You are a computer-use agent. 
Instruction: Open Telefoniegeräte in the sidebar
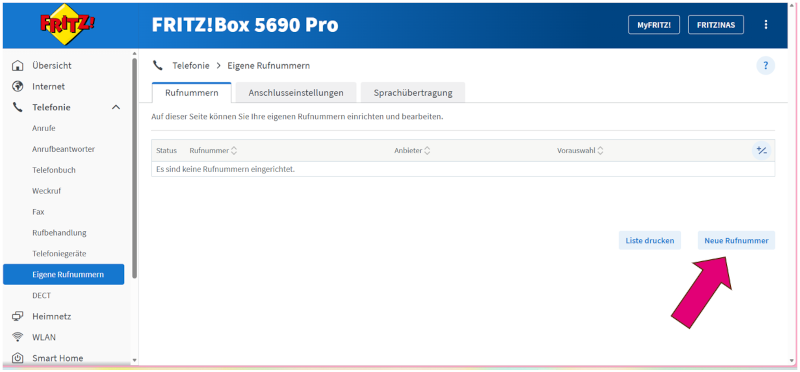point(59,254)
